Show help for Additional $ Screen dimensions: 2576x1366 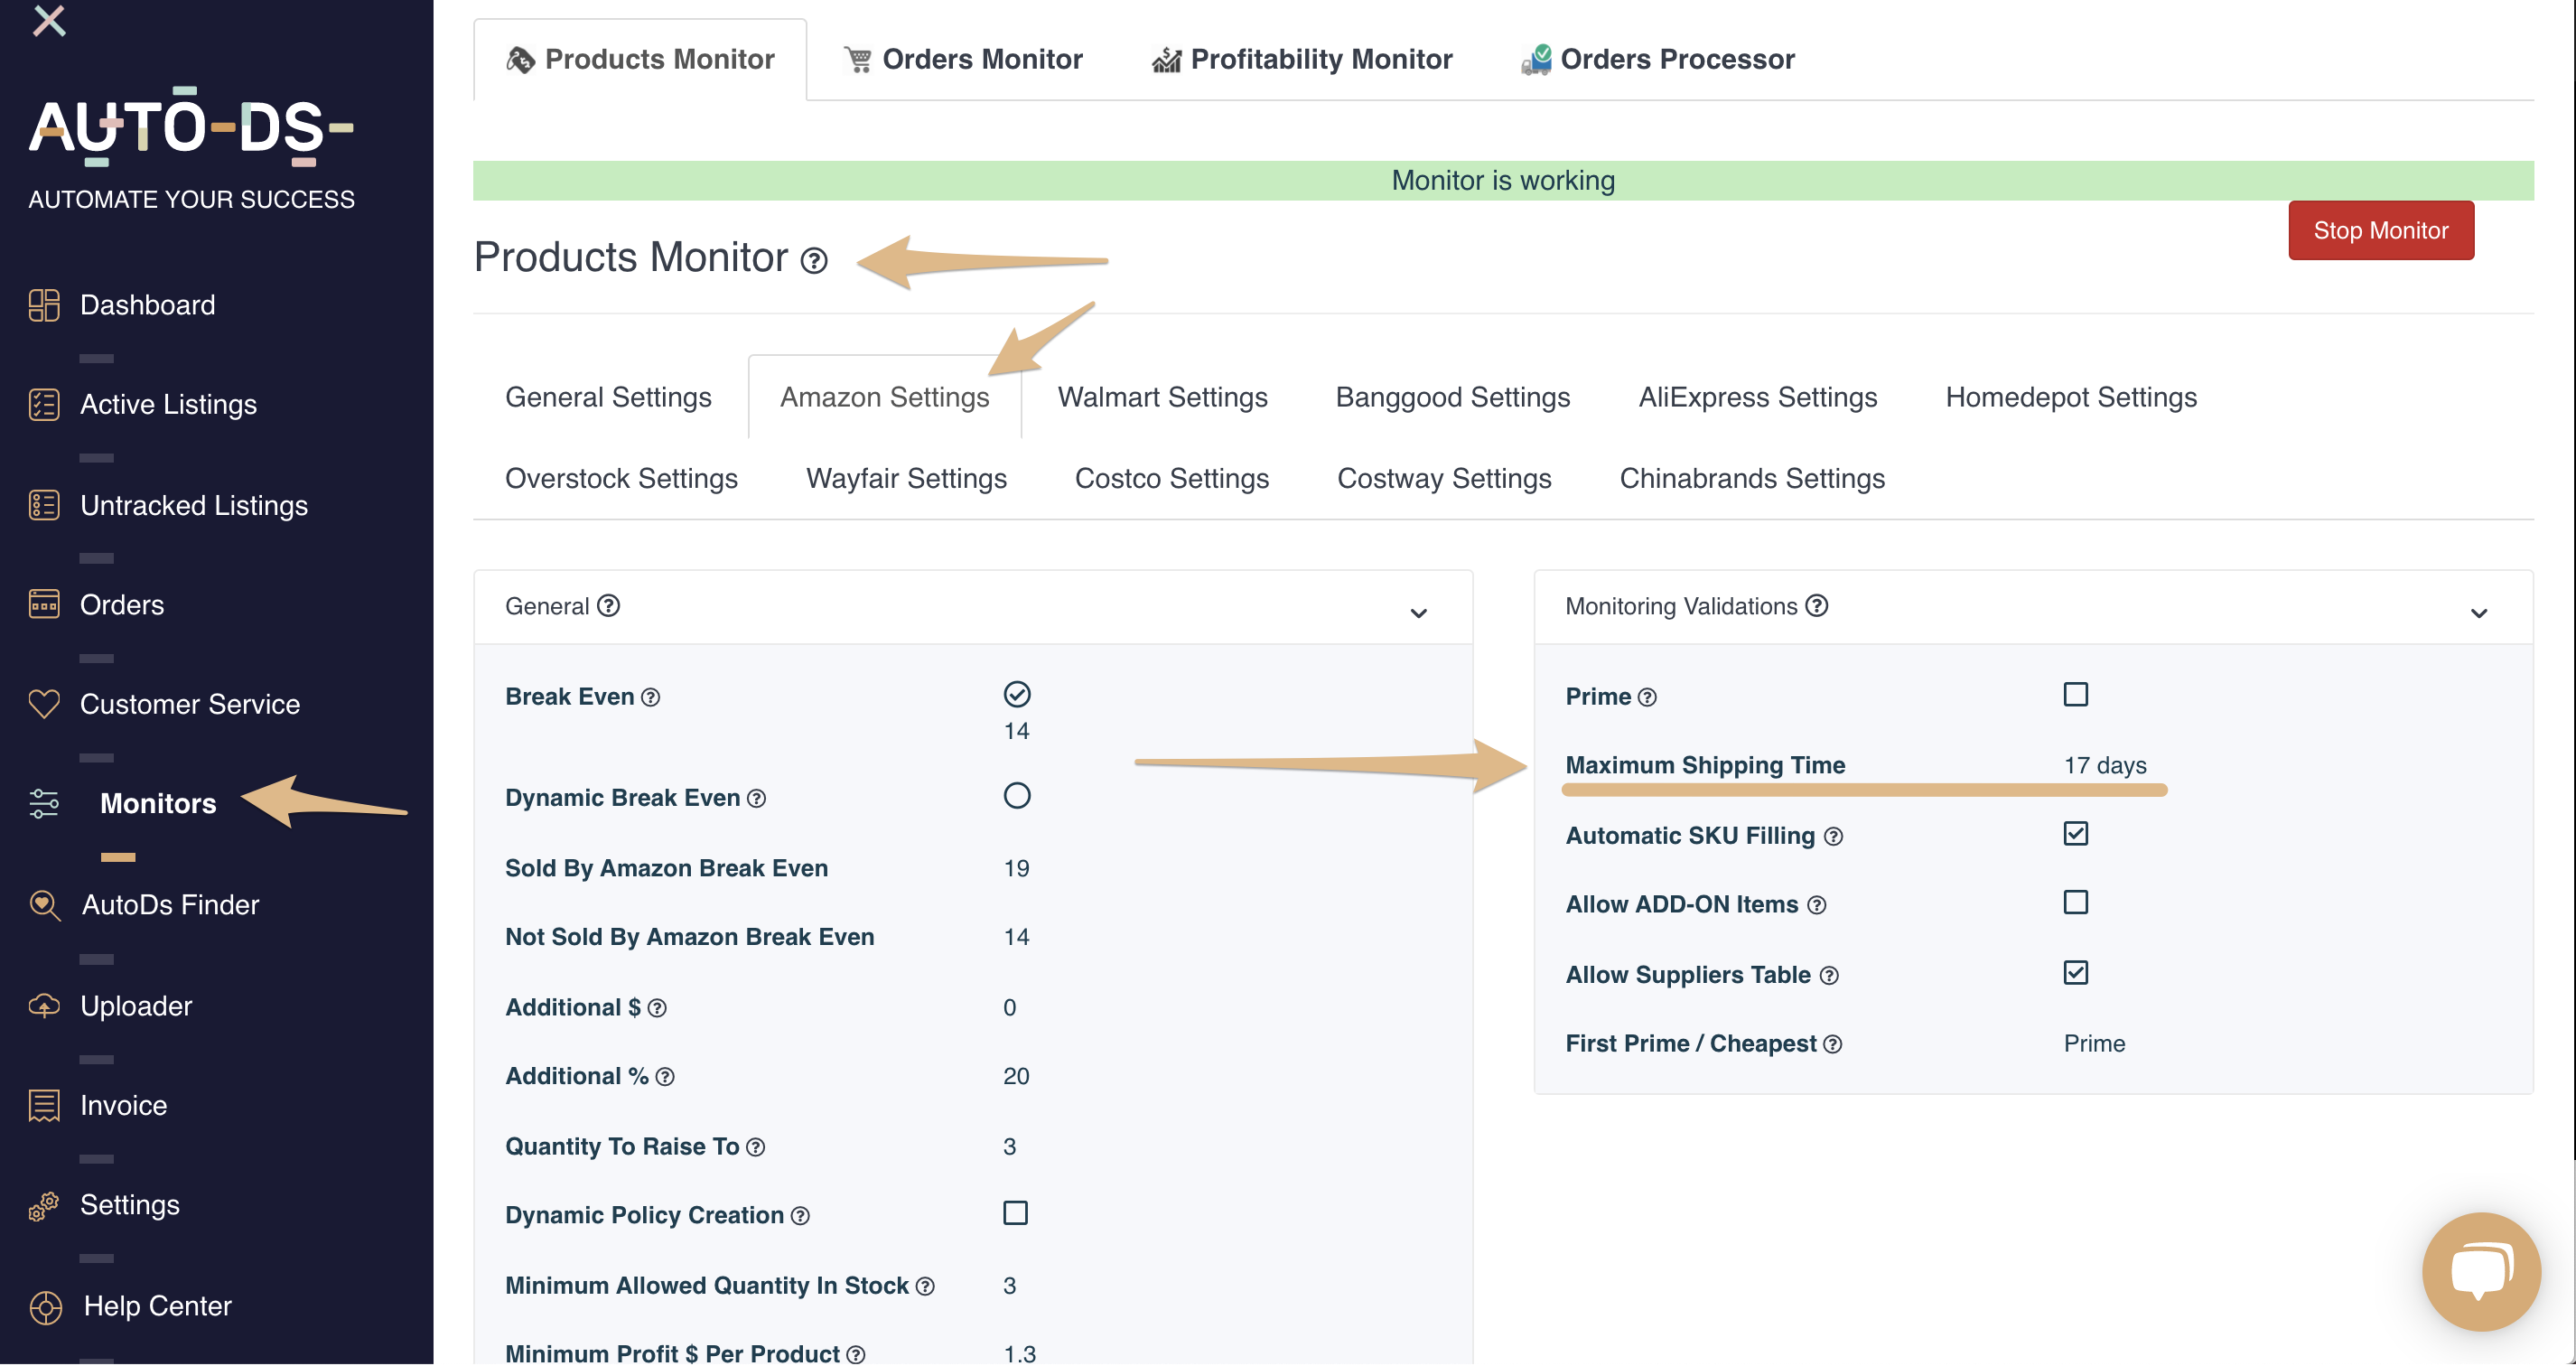click(657, 1008)
